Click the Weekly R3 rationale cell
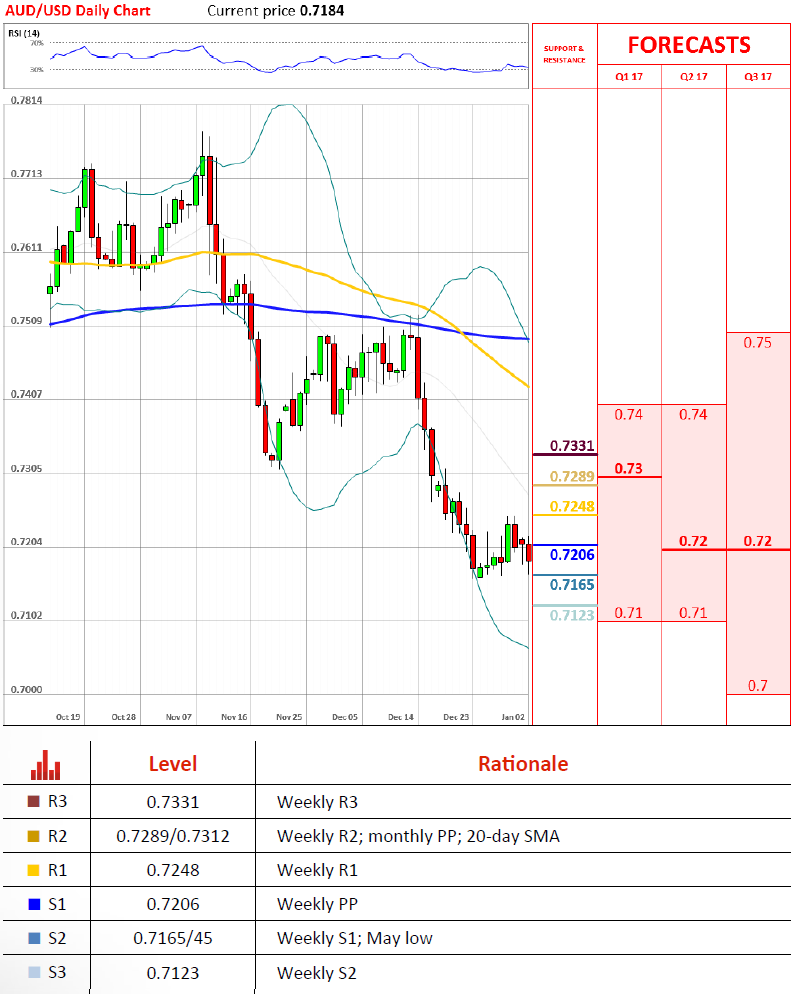 pos(317,802)
